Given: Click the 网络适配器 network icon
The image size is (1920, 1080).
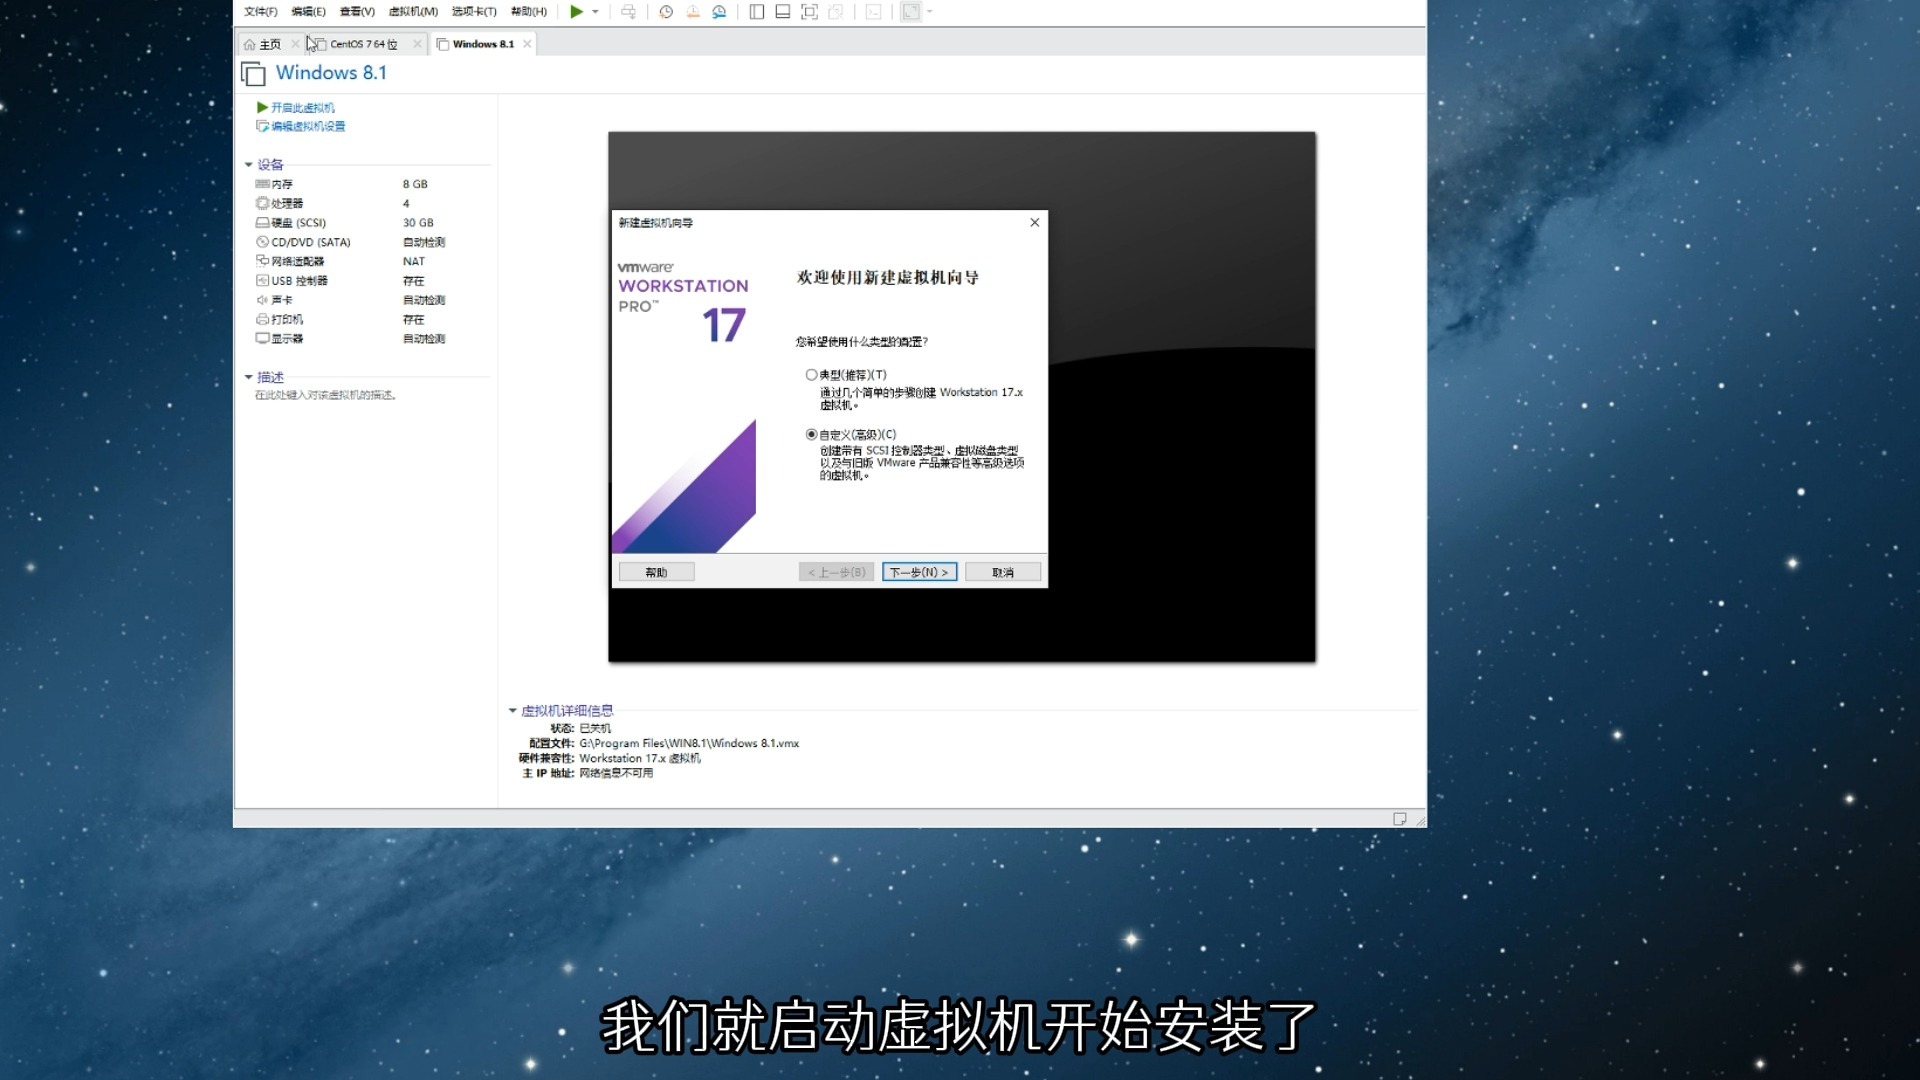Looking at the screenshot, I should click(262, 261).
